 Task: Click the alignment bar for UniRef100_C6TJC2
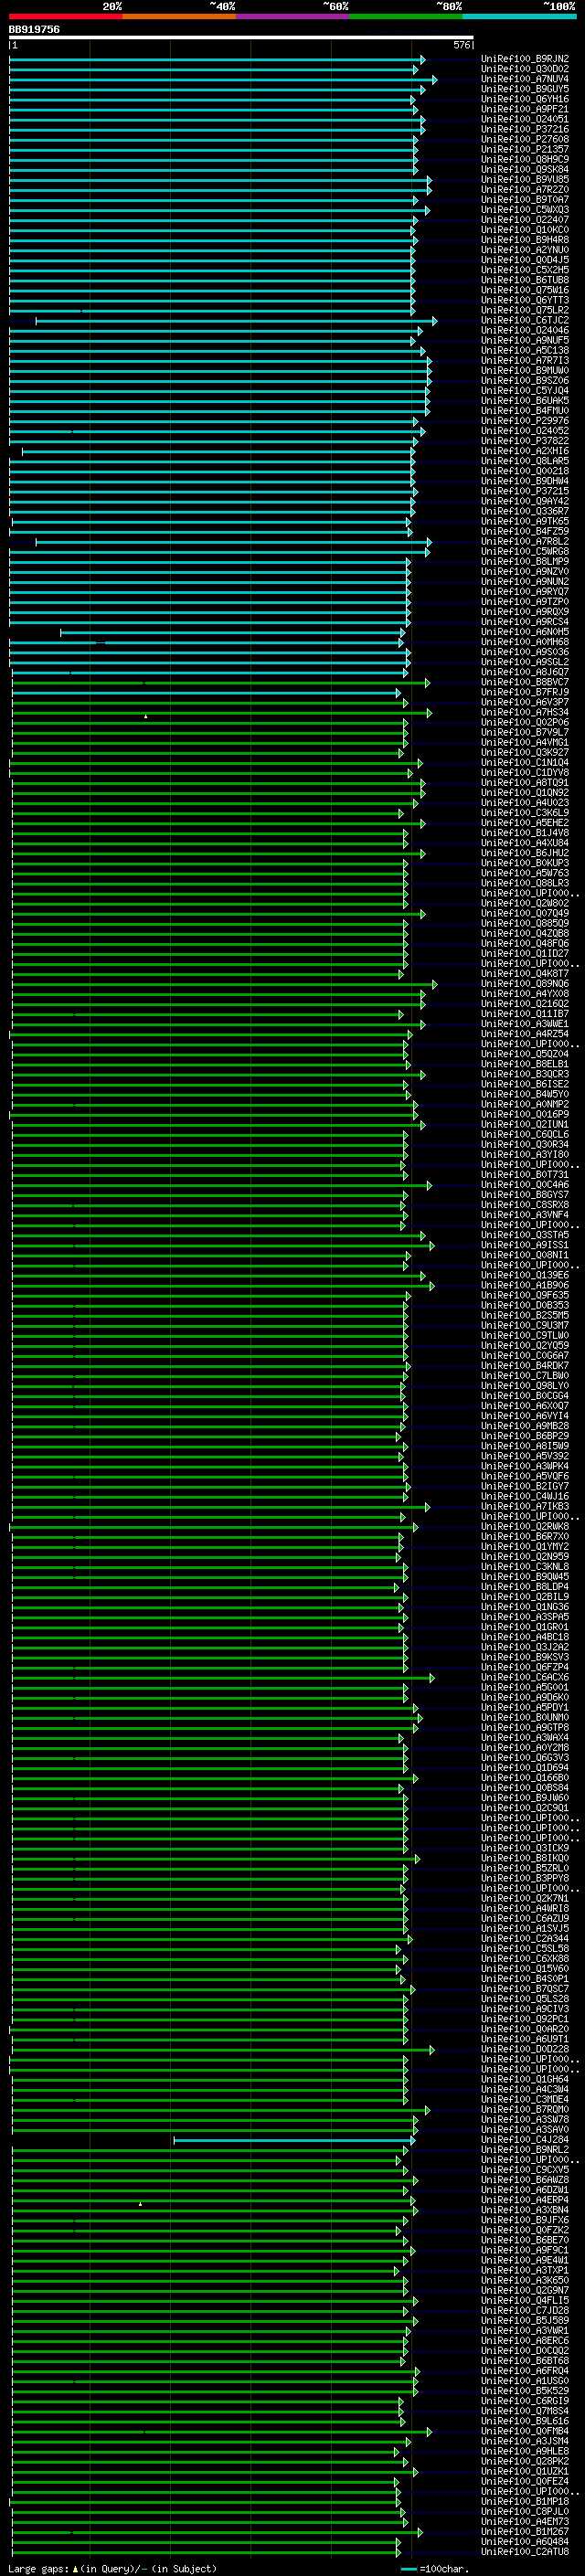tap(236, 321)
